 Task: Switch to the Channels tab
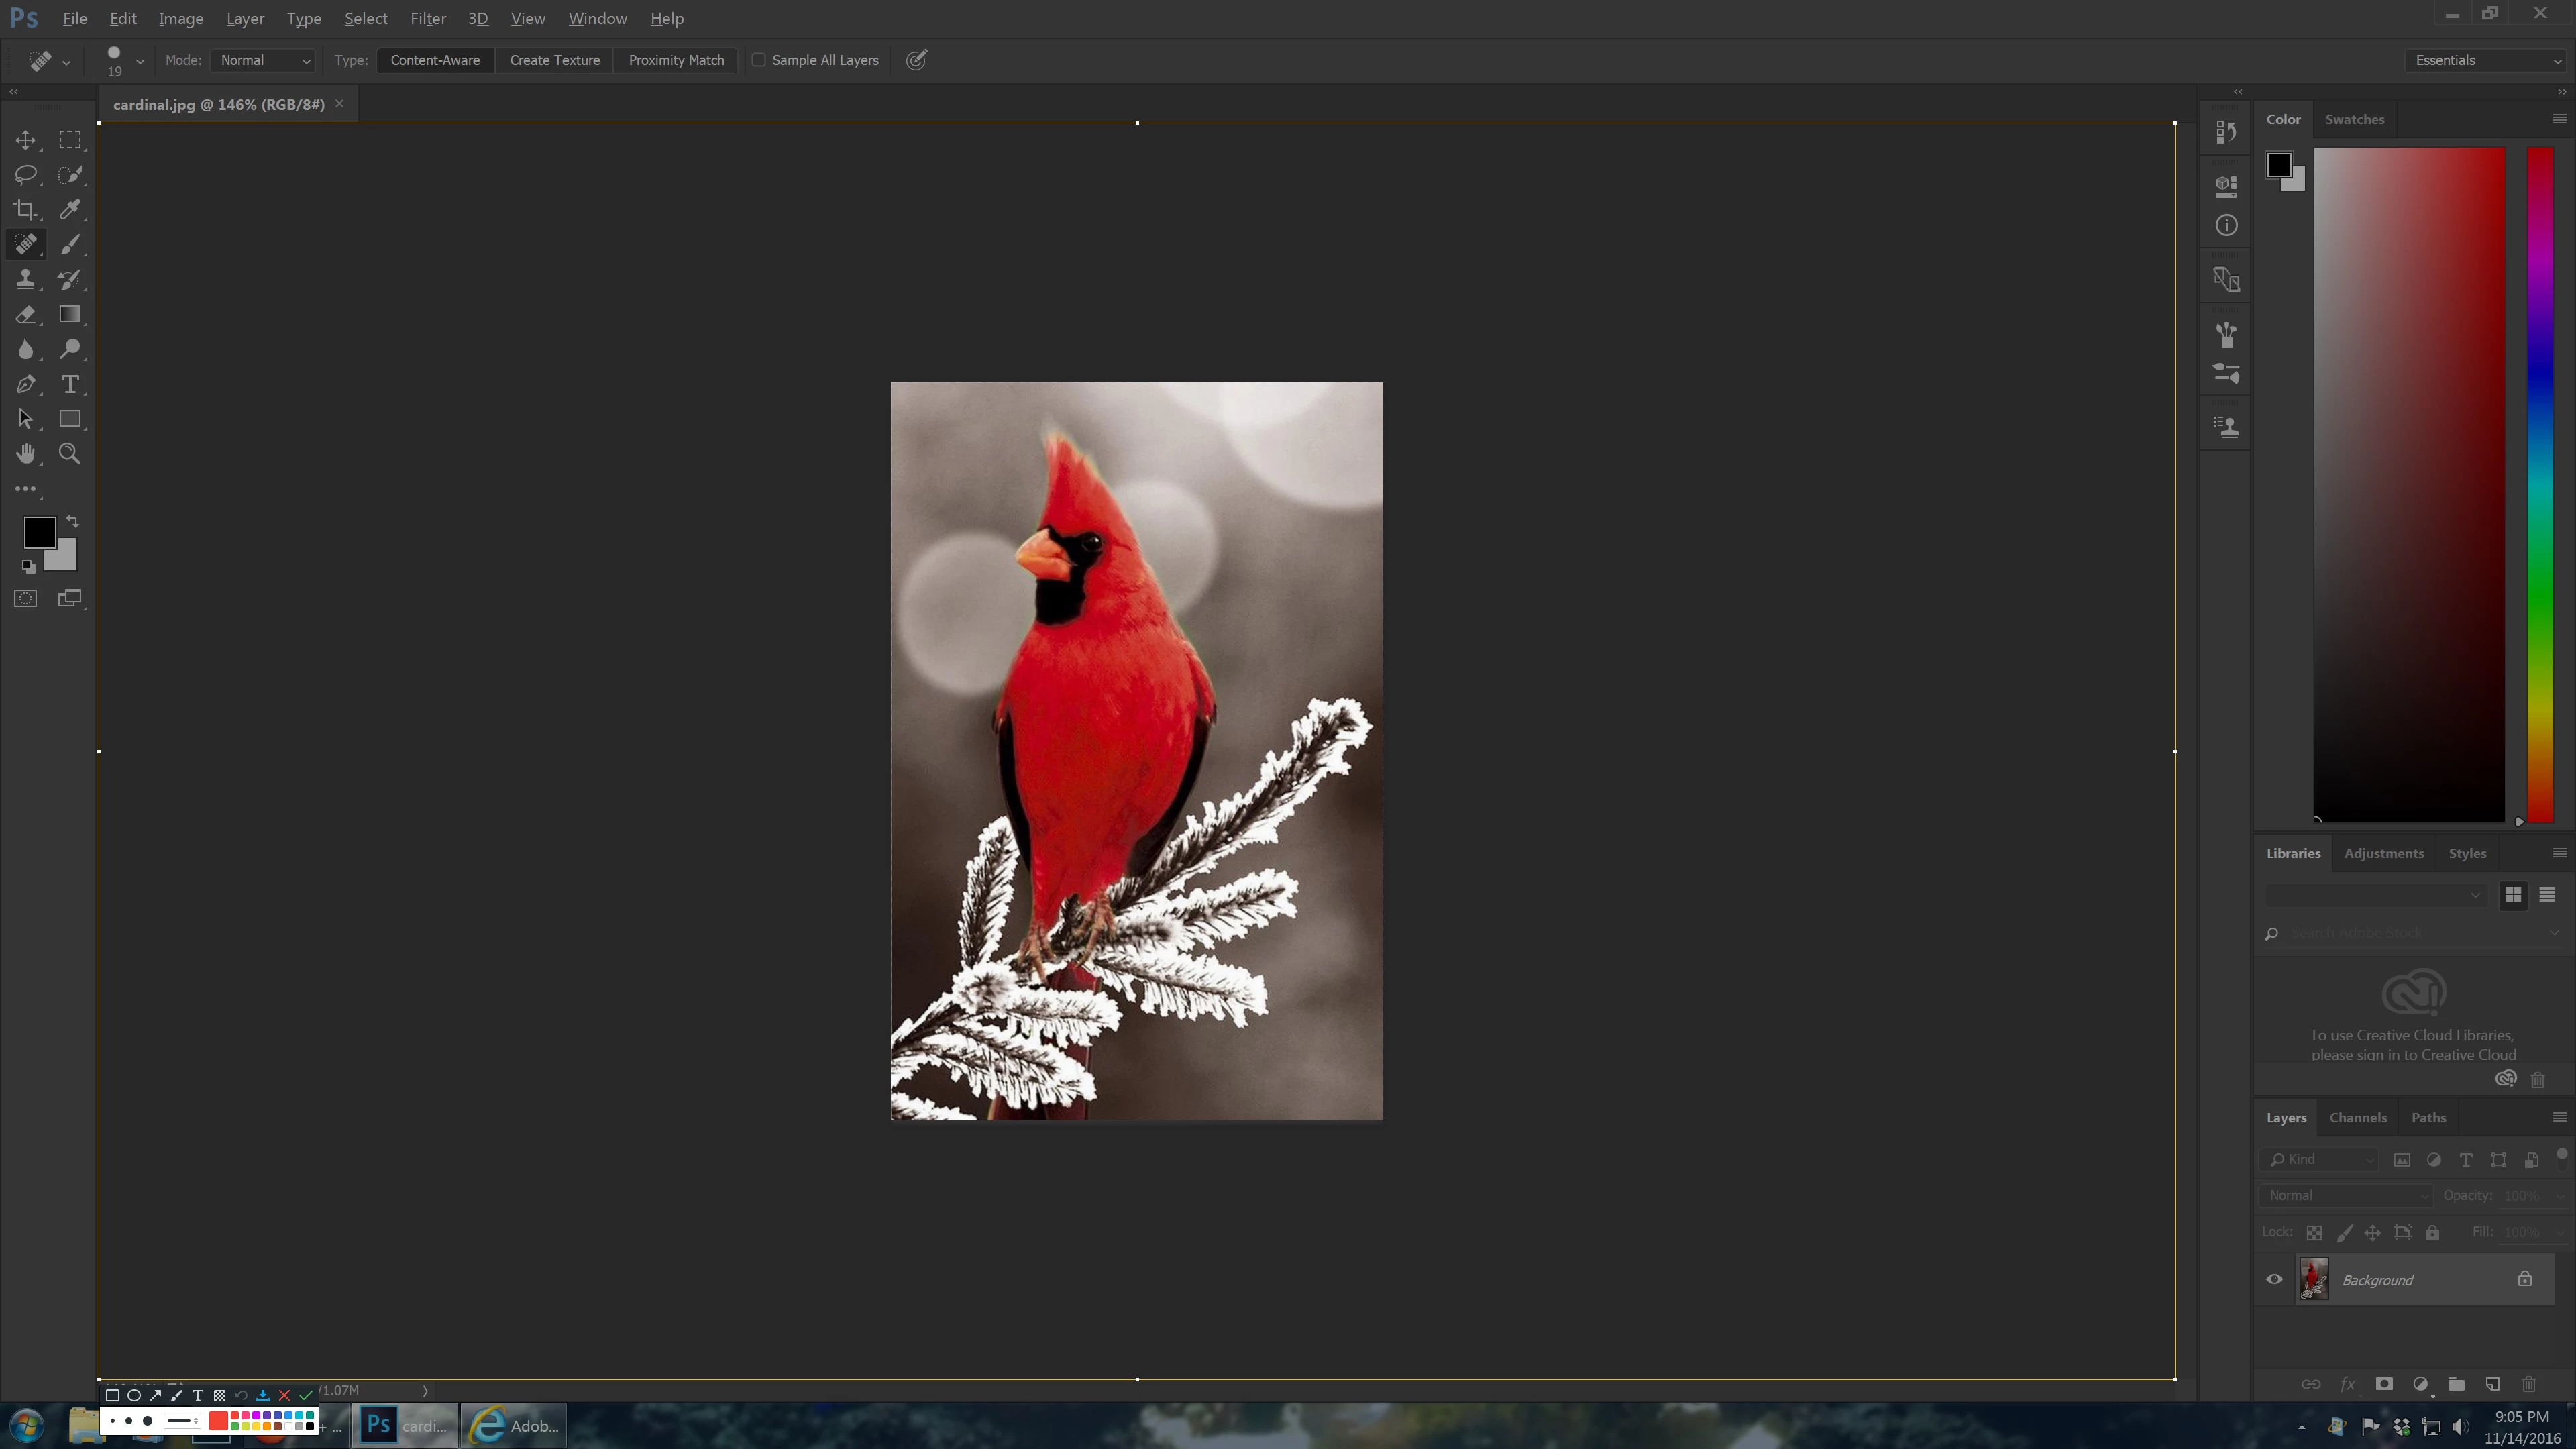[x=2357, y=1117]
